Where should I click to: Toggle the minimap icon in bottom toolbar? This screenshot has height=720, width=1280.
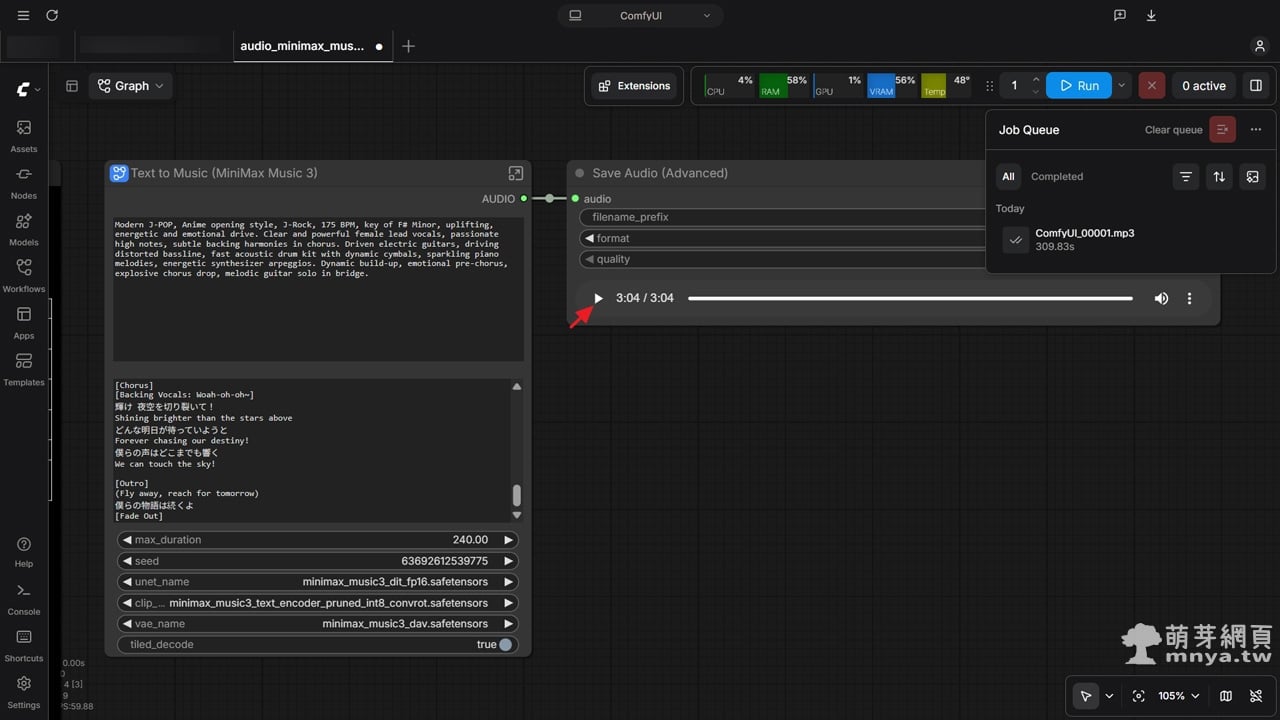1226,696
